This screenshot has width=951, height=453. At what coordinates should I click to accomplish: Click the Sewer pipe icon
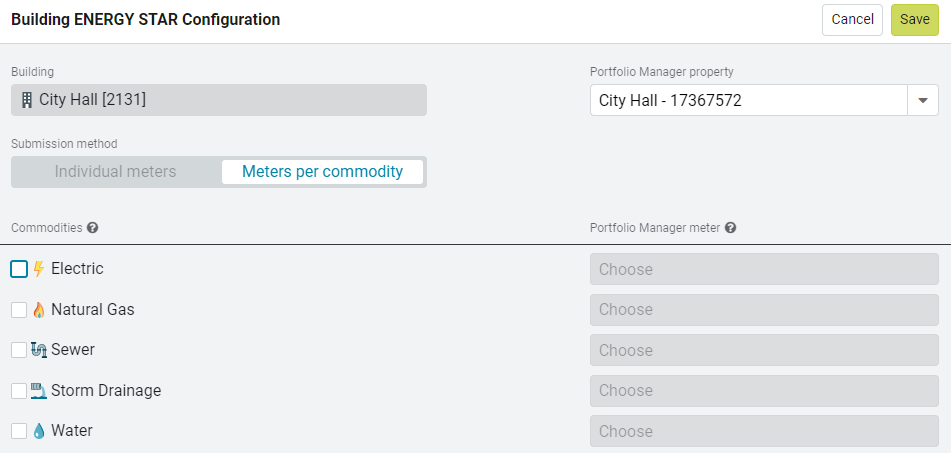pos(39,350)
